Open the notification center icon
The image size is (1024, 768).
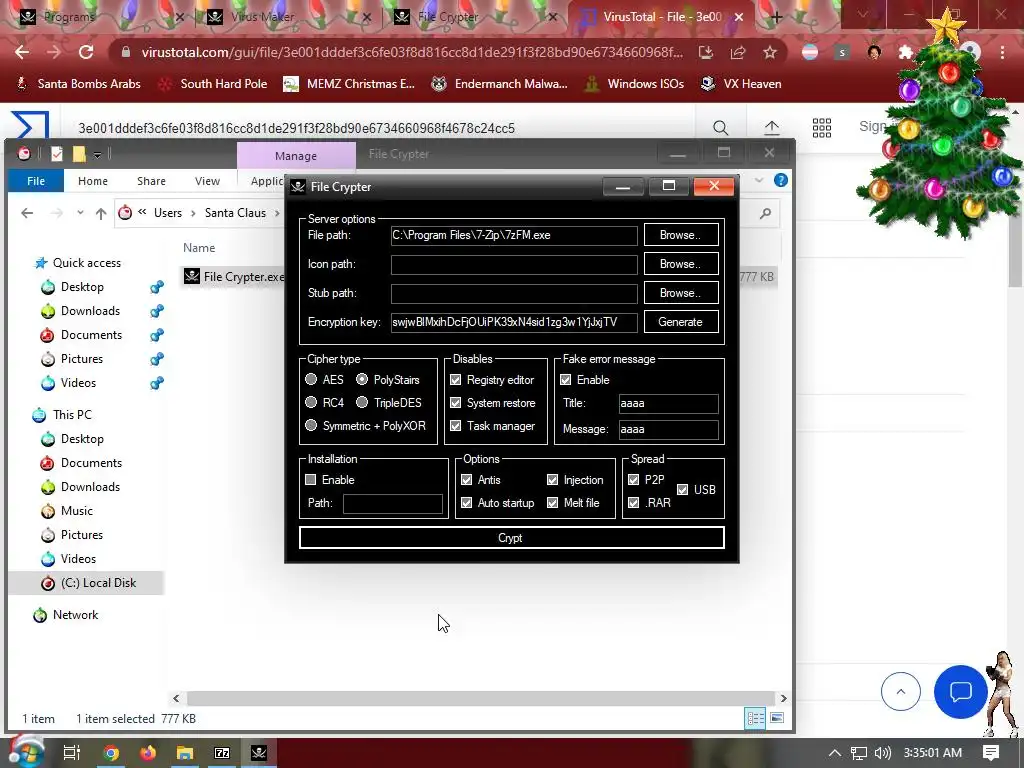pos(991,752)
